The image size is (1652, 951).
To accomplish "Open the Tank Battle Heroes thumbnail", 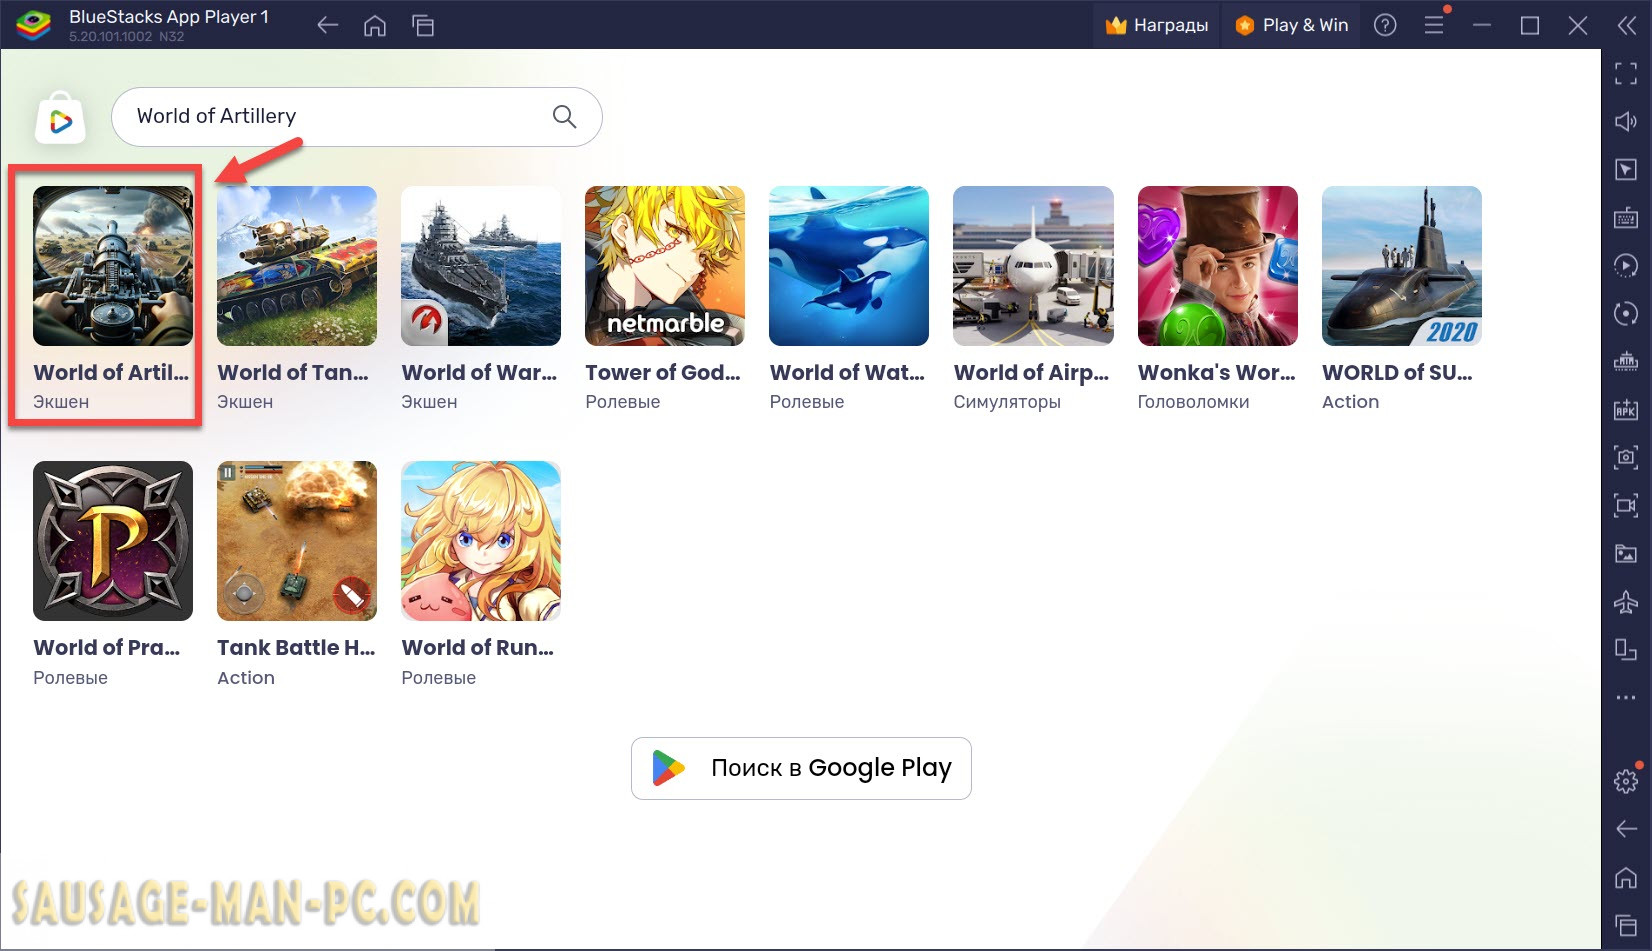I will tap(297, 541).
